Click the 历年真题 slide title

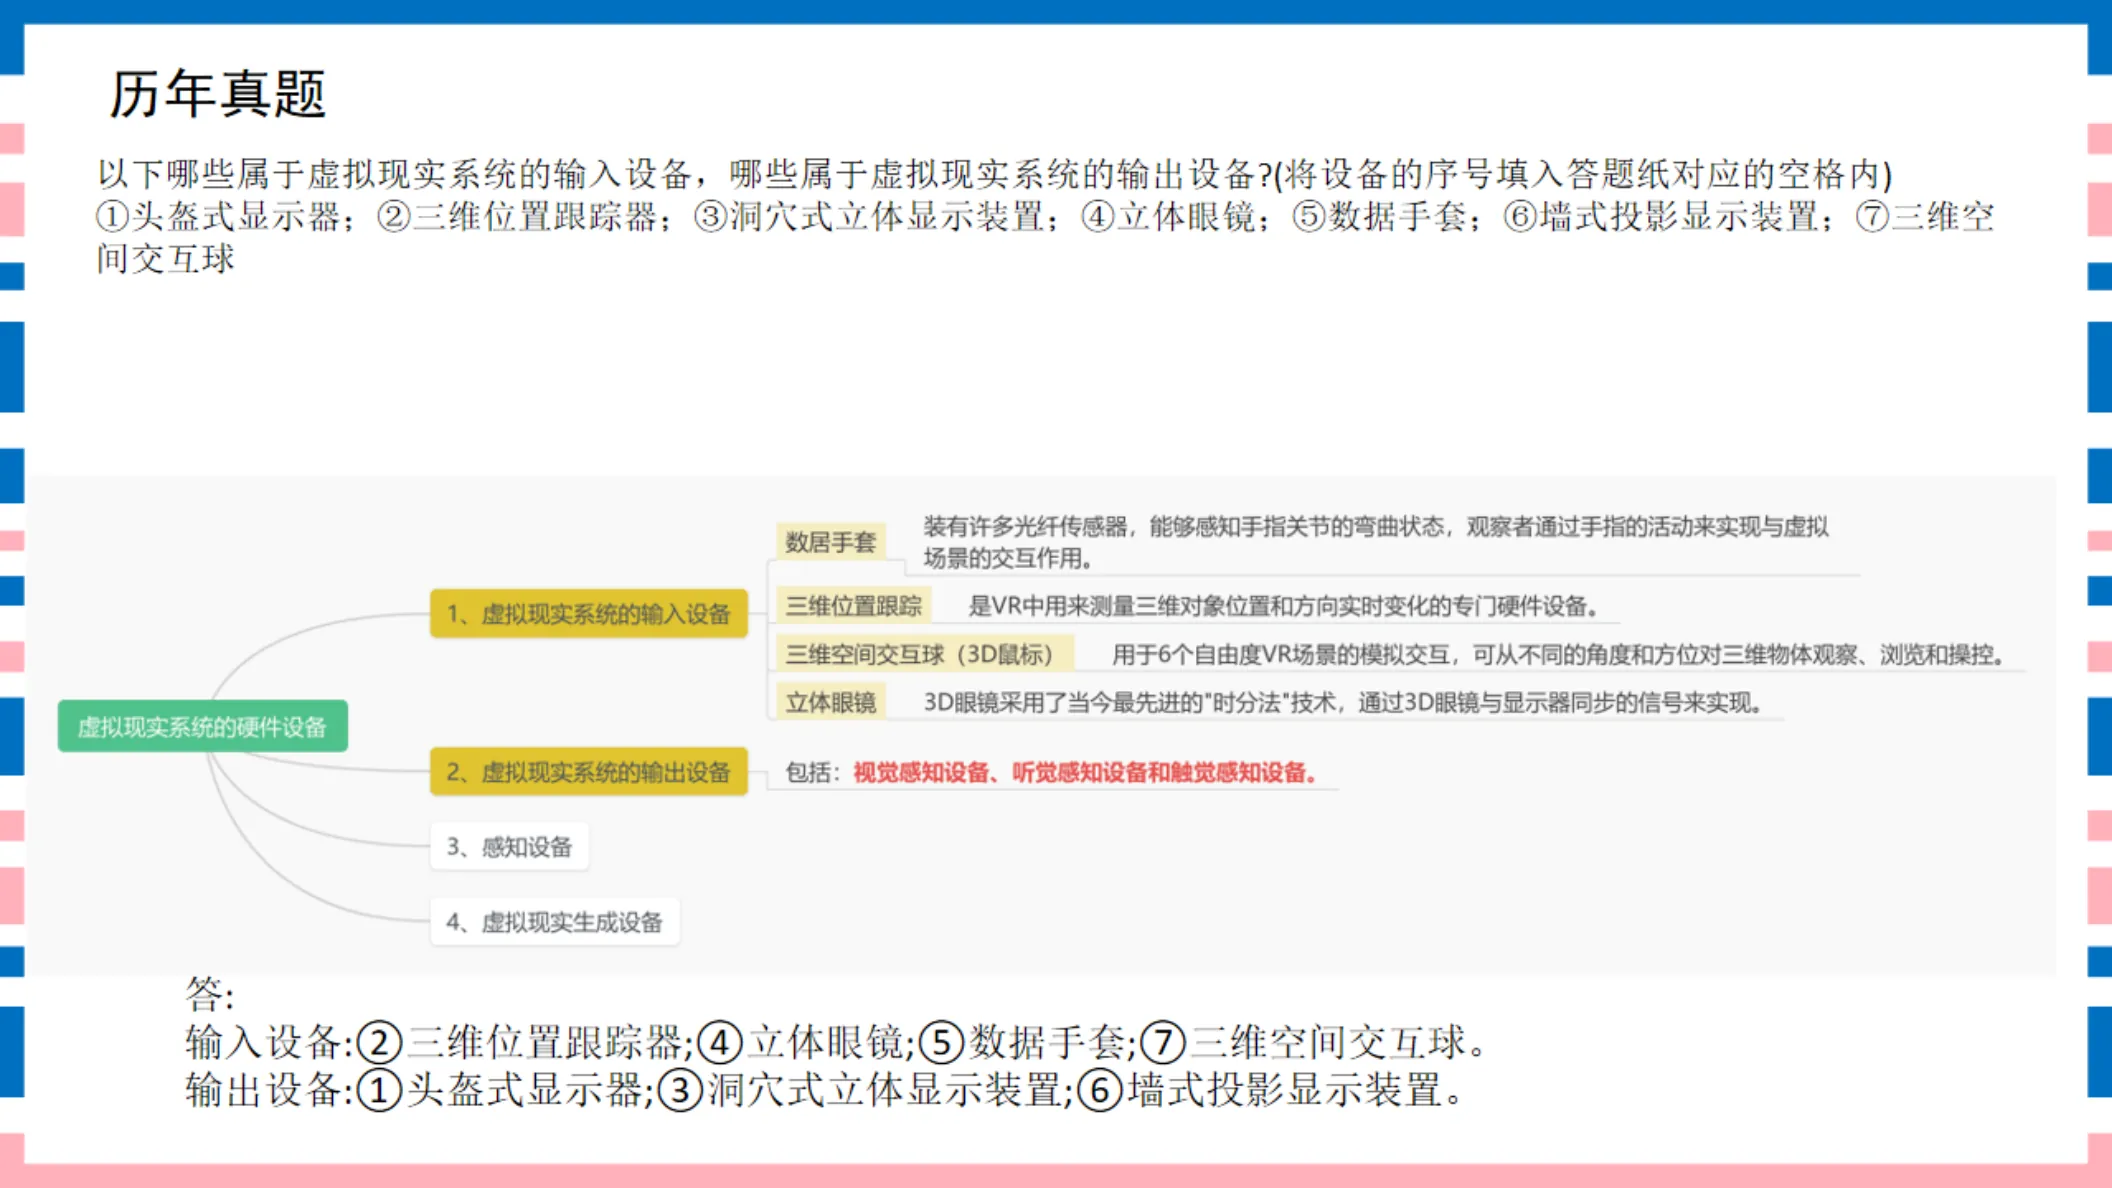217,94
